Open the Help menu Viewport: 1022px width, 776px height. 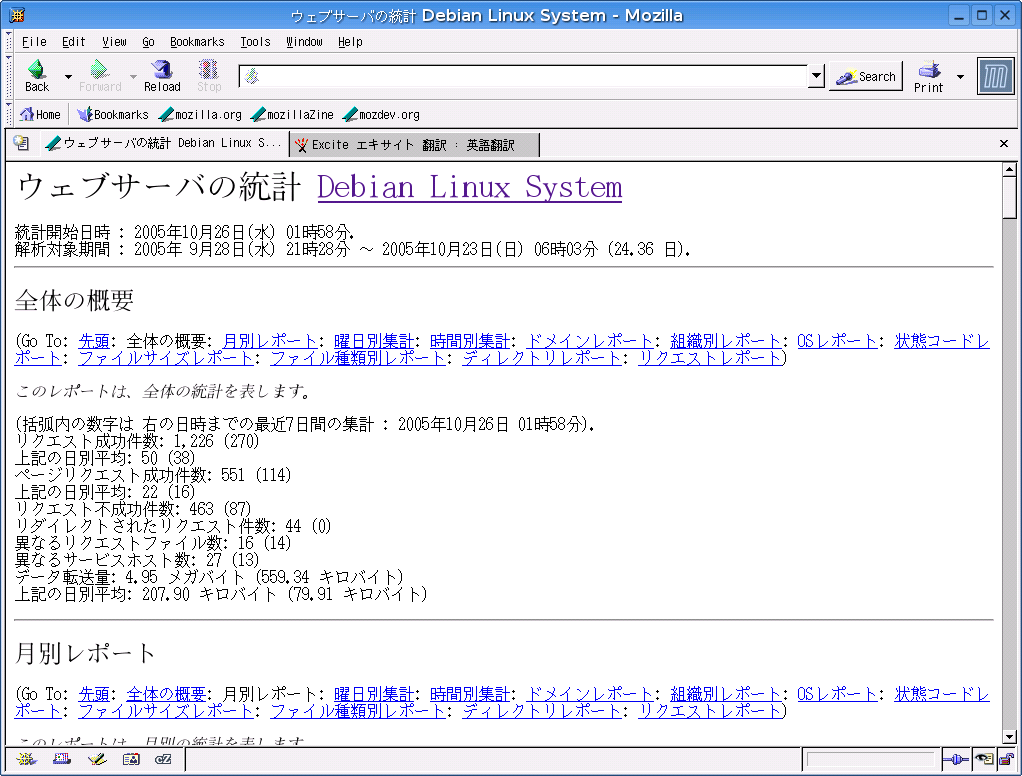point(350,42)
